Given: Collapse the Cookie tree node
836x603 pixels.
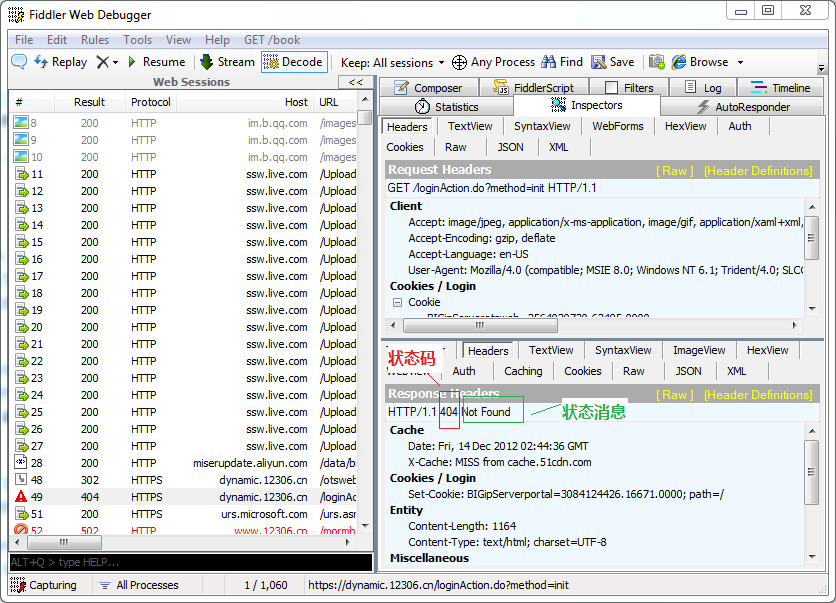Looking at the screenshot, I should tap(397, 302).
